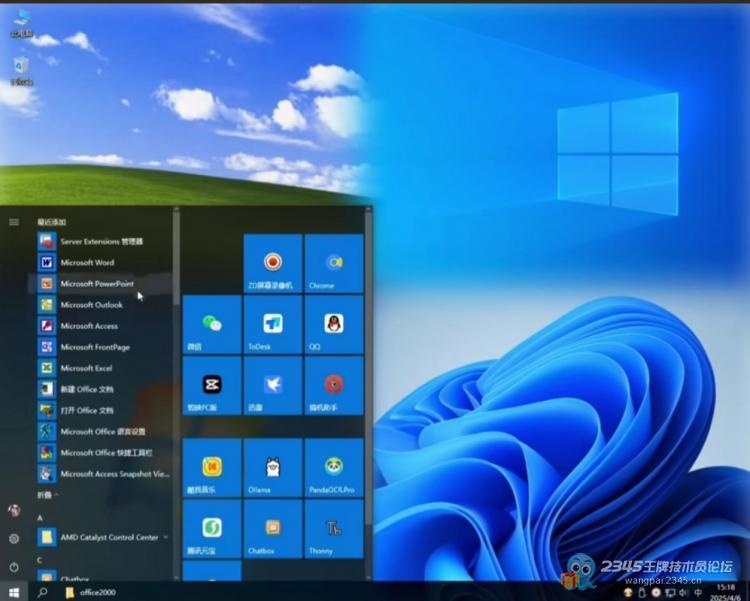Image resolution: width=750 pixels, height=601 pixels.
Task: Launch the Chatbox tile
Action: pyautogui.click(x=273, y=529)
